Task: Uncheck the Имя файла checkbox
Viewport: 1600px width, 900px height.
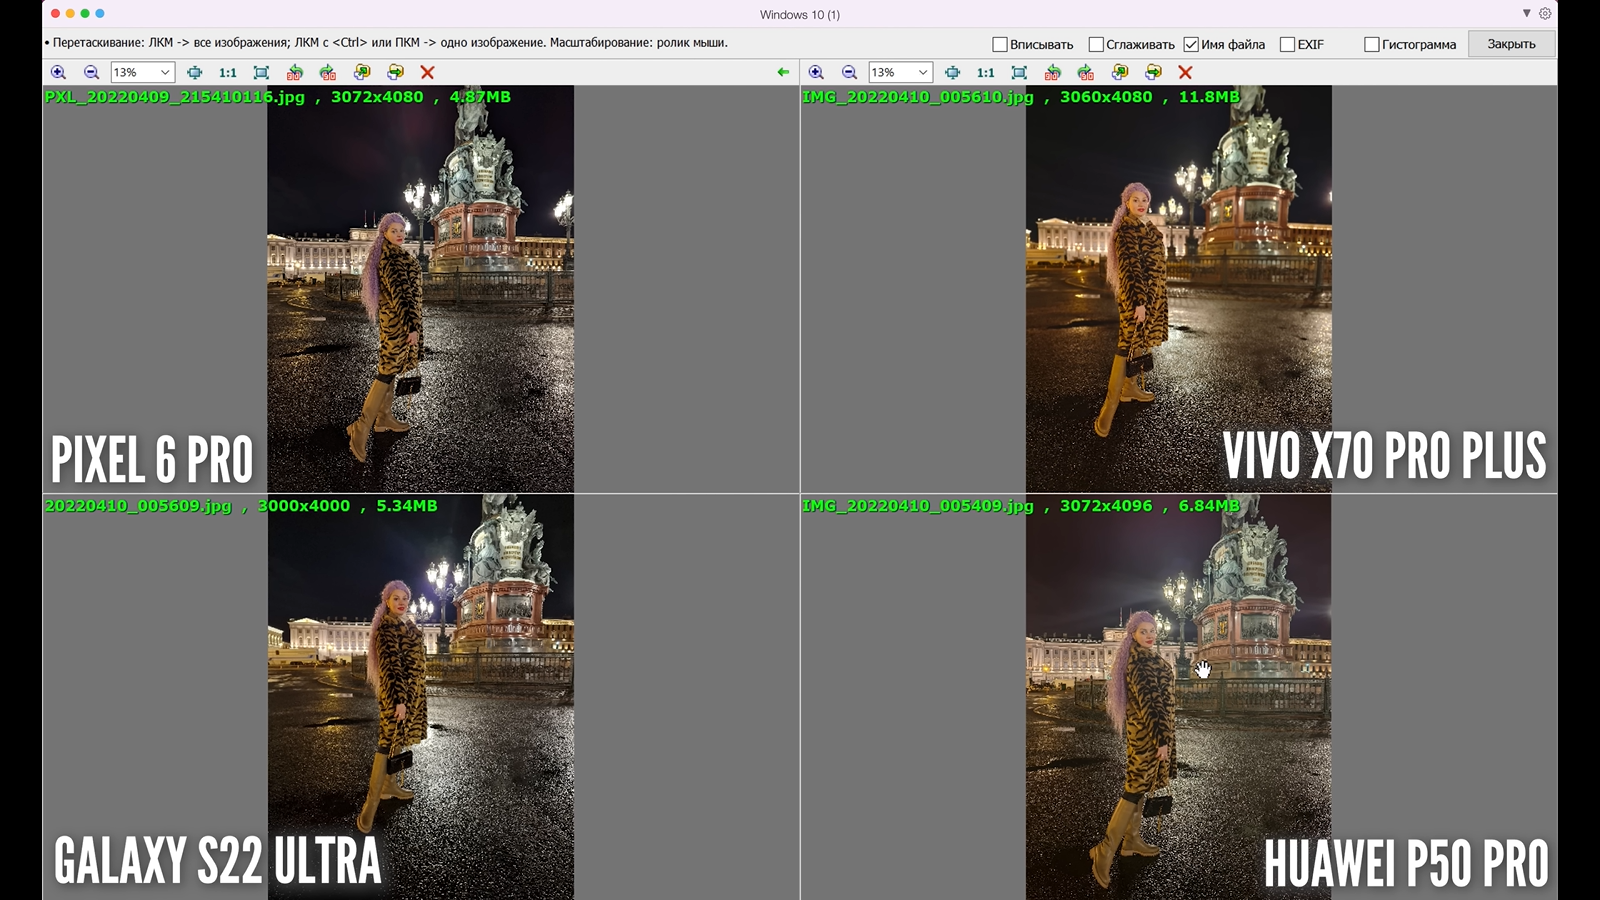Action: [x=1191, y=44]
